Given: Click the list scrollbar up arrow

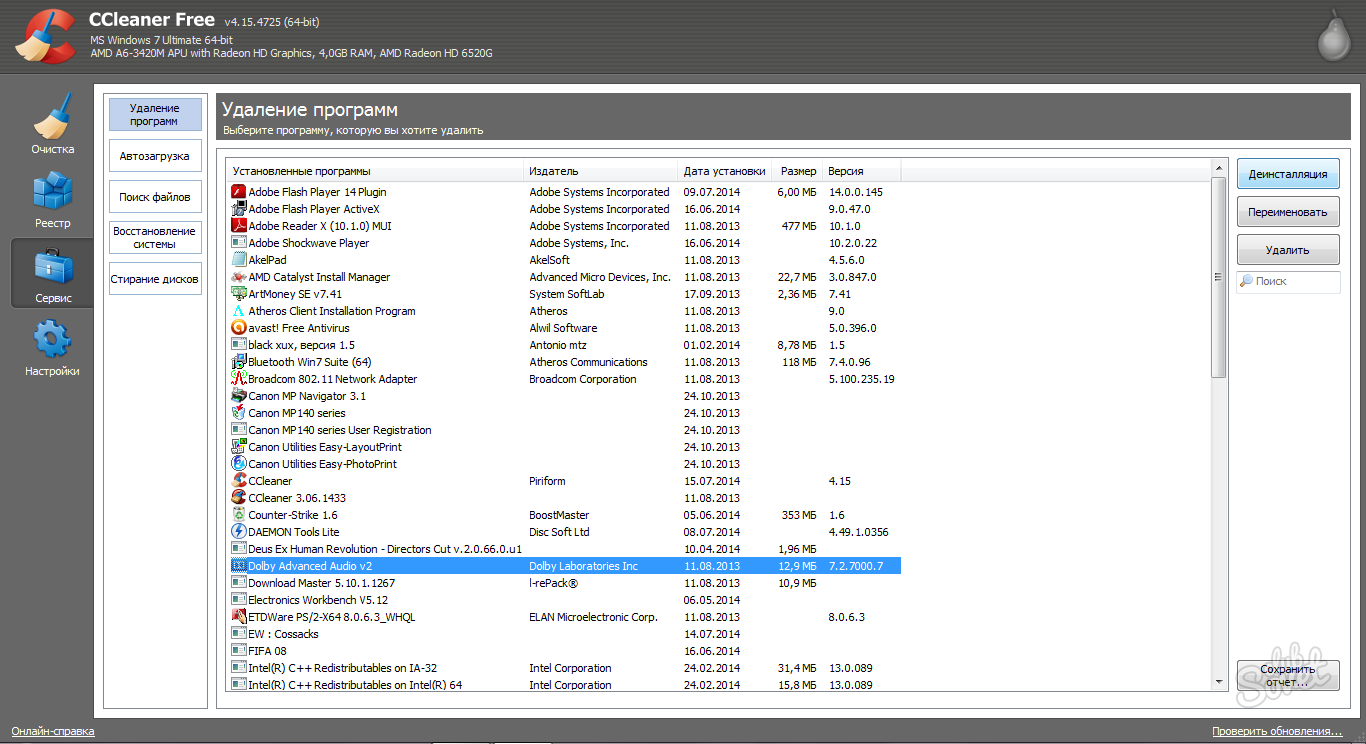Looking at the screenshot, I should (1218, 168).
